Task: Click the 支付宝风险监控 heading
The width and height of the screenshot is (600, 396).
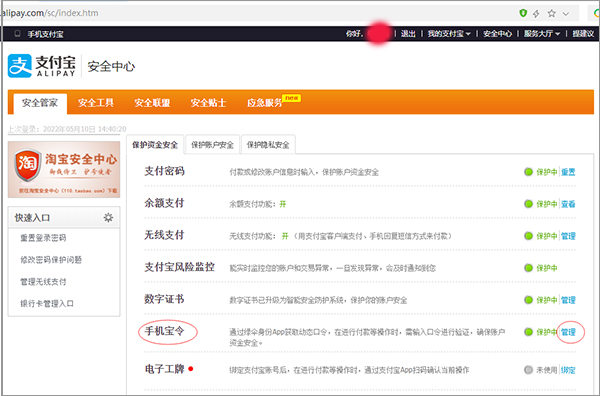Action: (179, 267)
